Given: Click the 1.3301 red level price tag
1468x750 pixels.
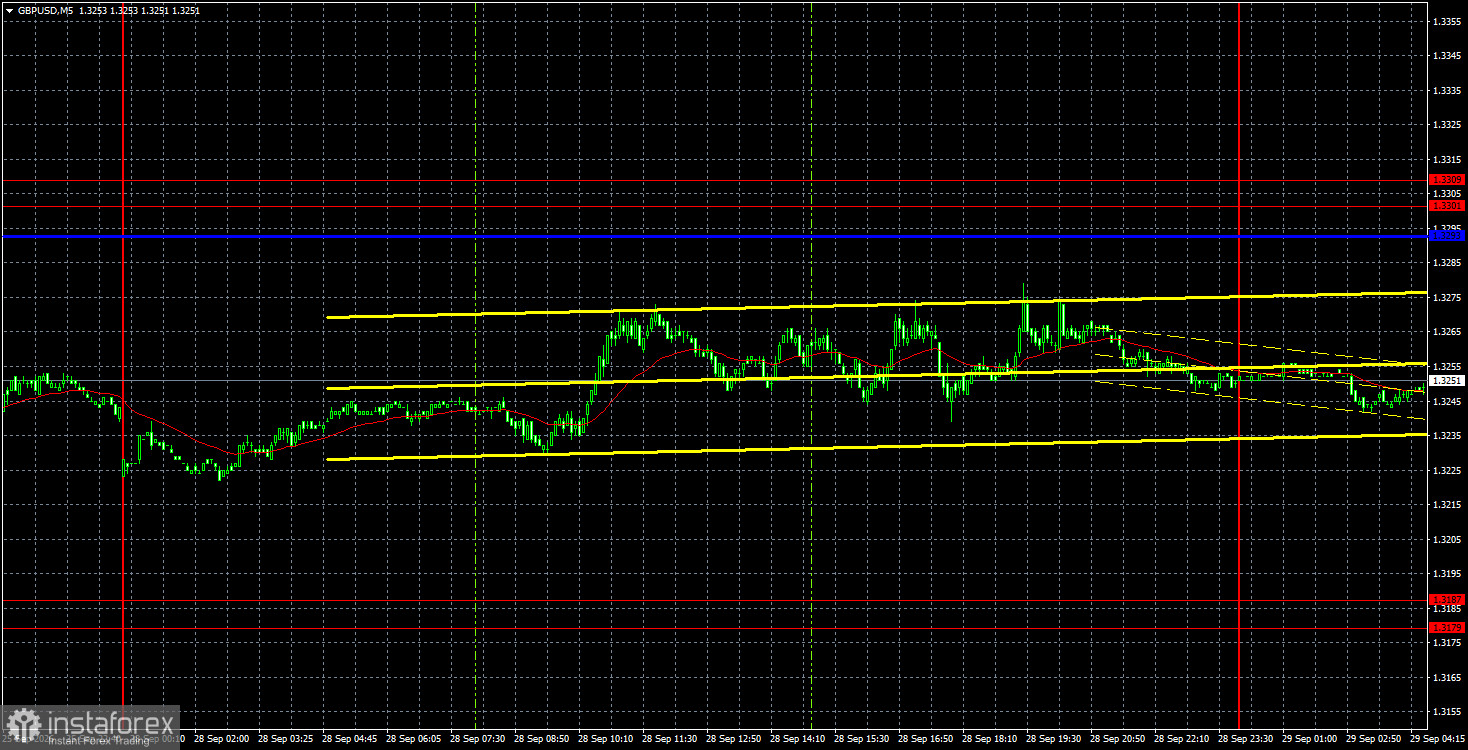Looking at the screenshot, I should (1447, 206).
